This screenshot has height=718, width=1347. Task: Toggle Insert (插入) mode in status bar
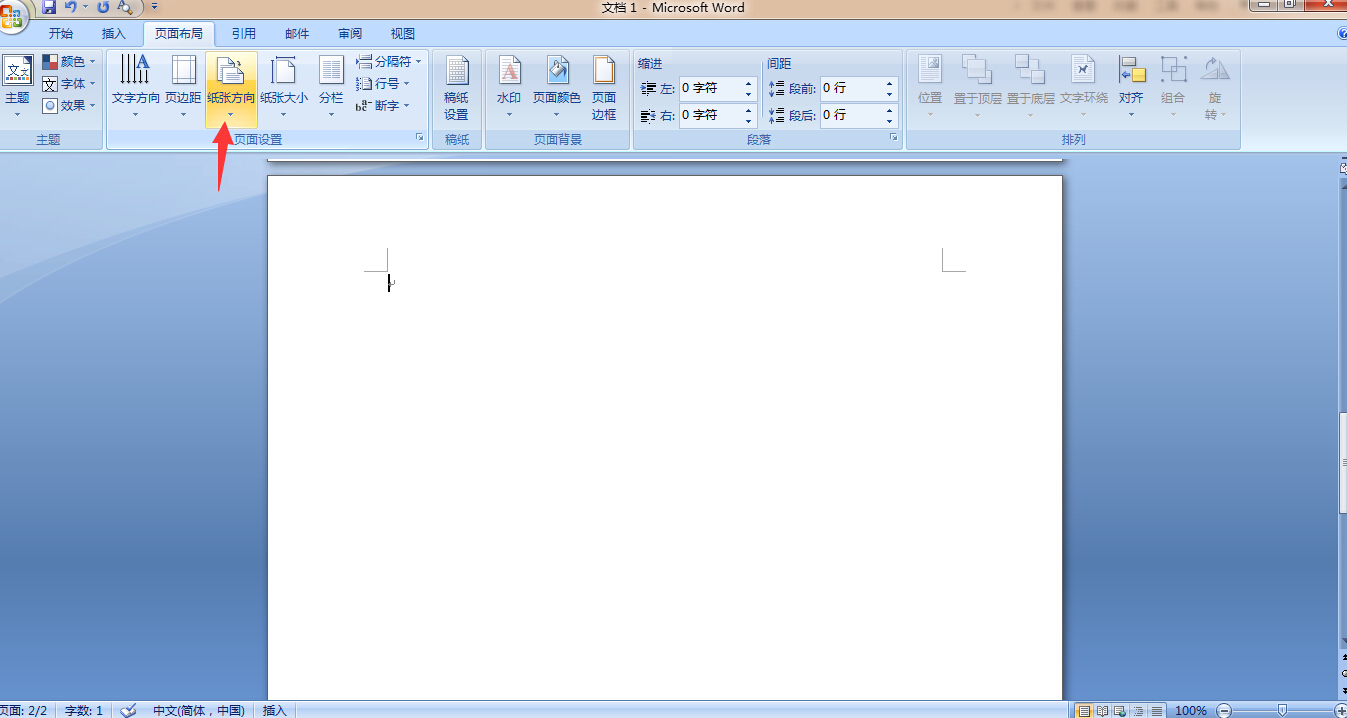coord(275,710)
